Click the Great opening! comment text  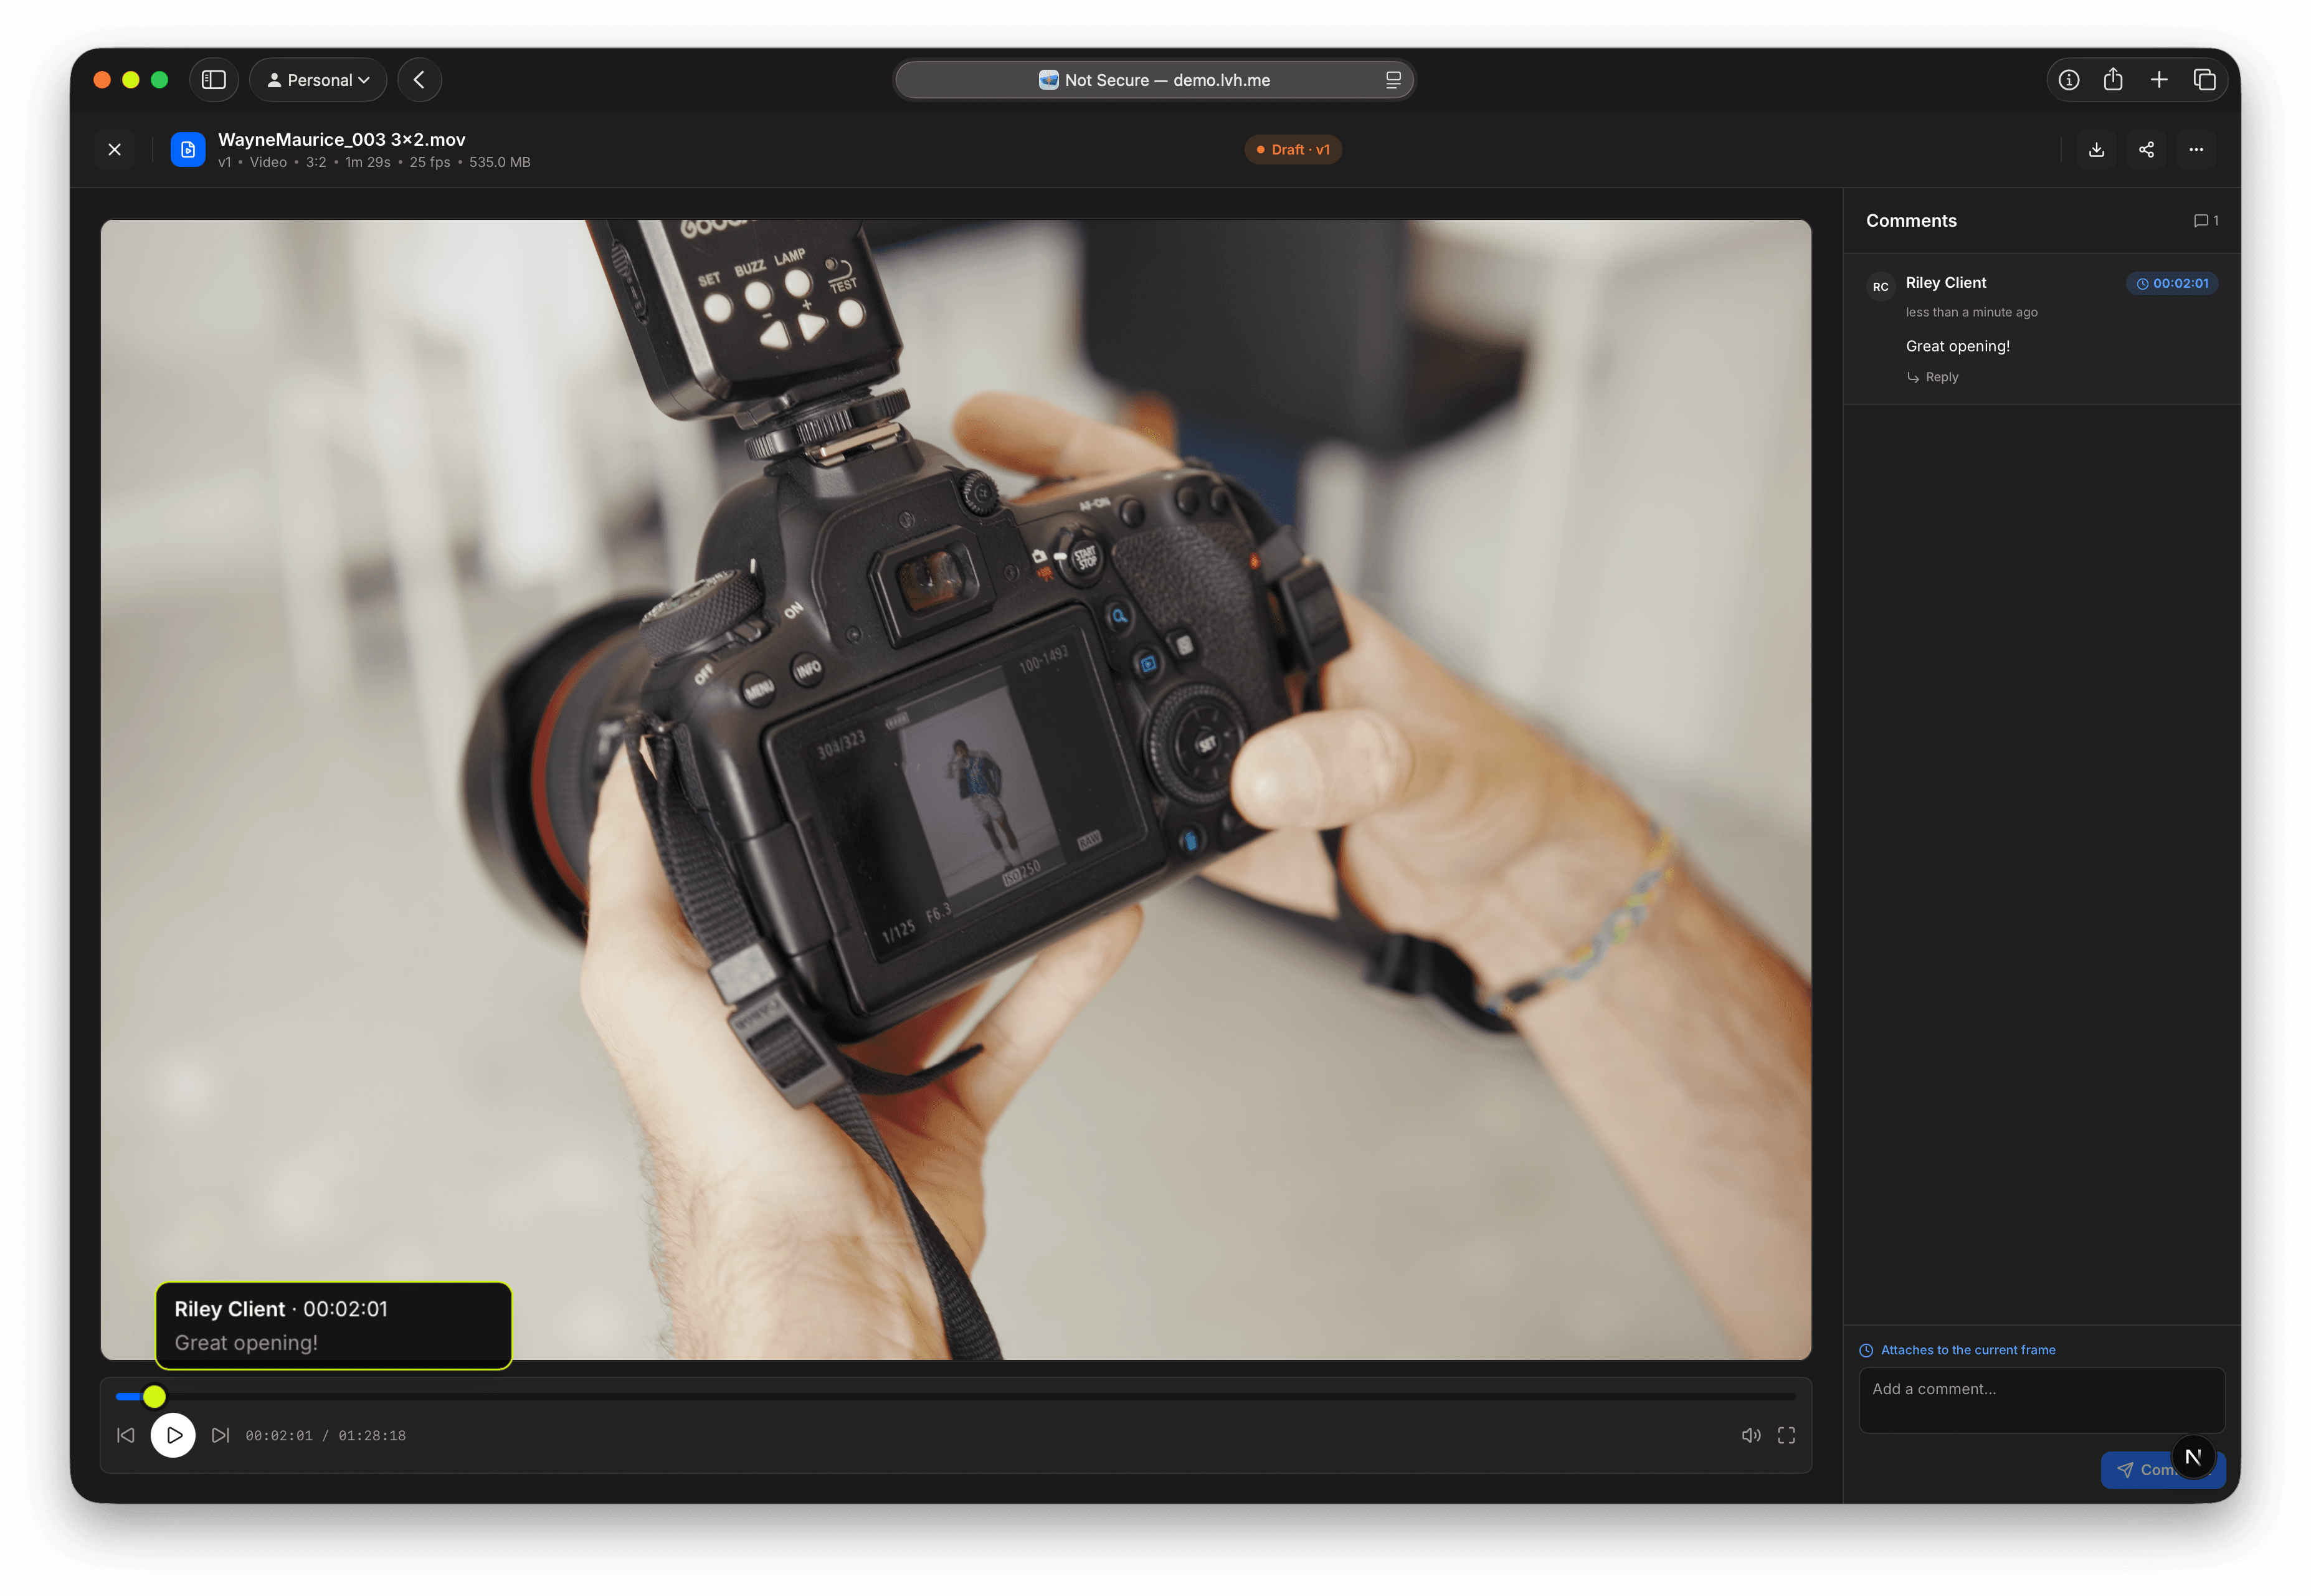tap(1958, 346)
